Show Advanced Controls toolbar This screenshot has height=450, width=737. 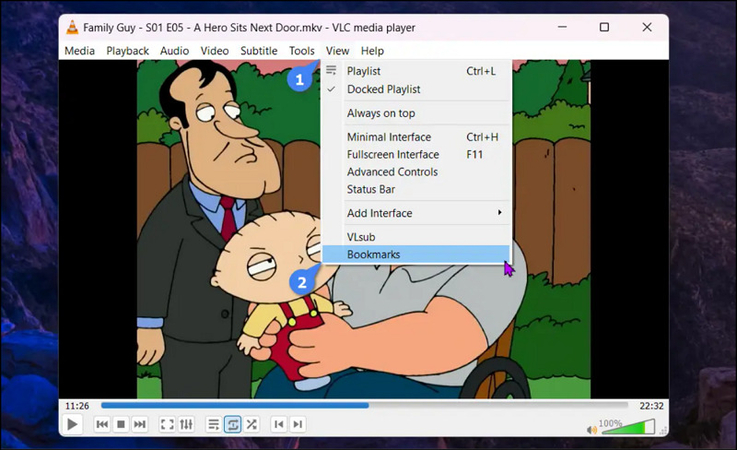(x=416, y=172)
